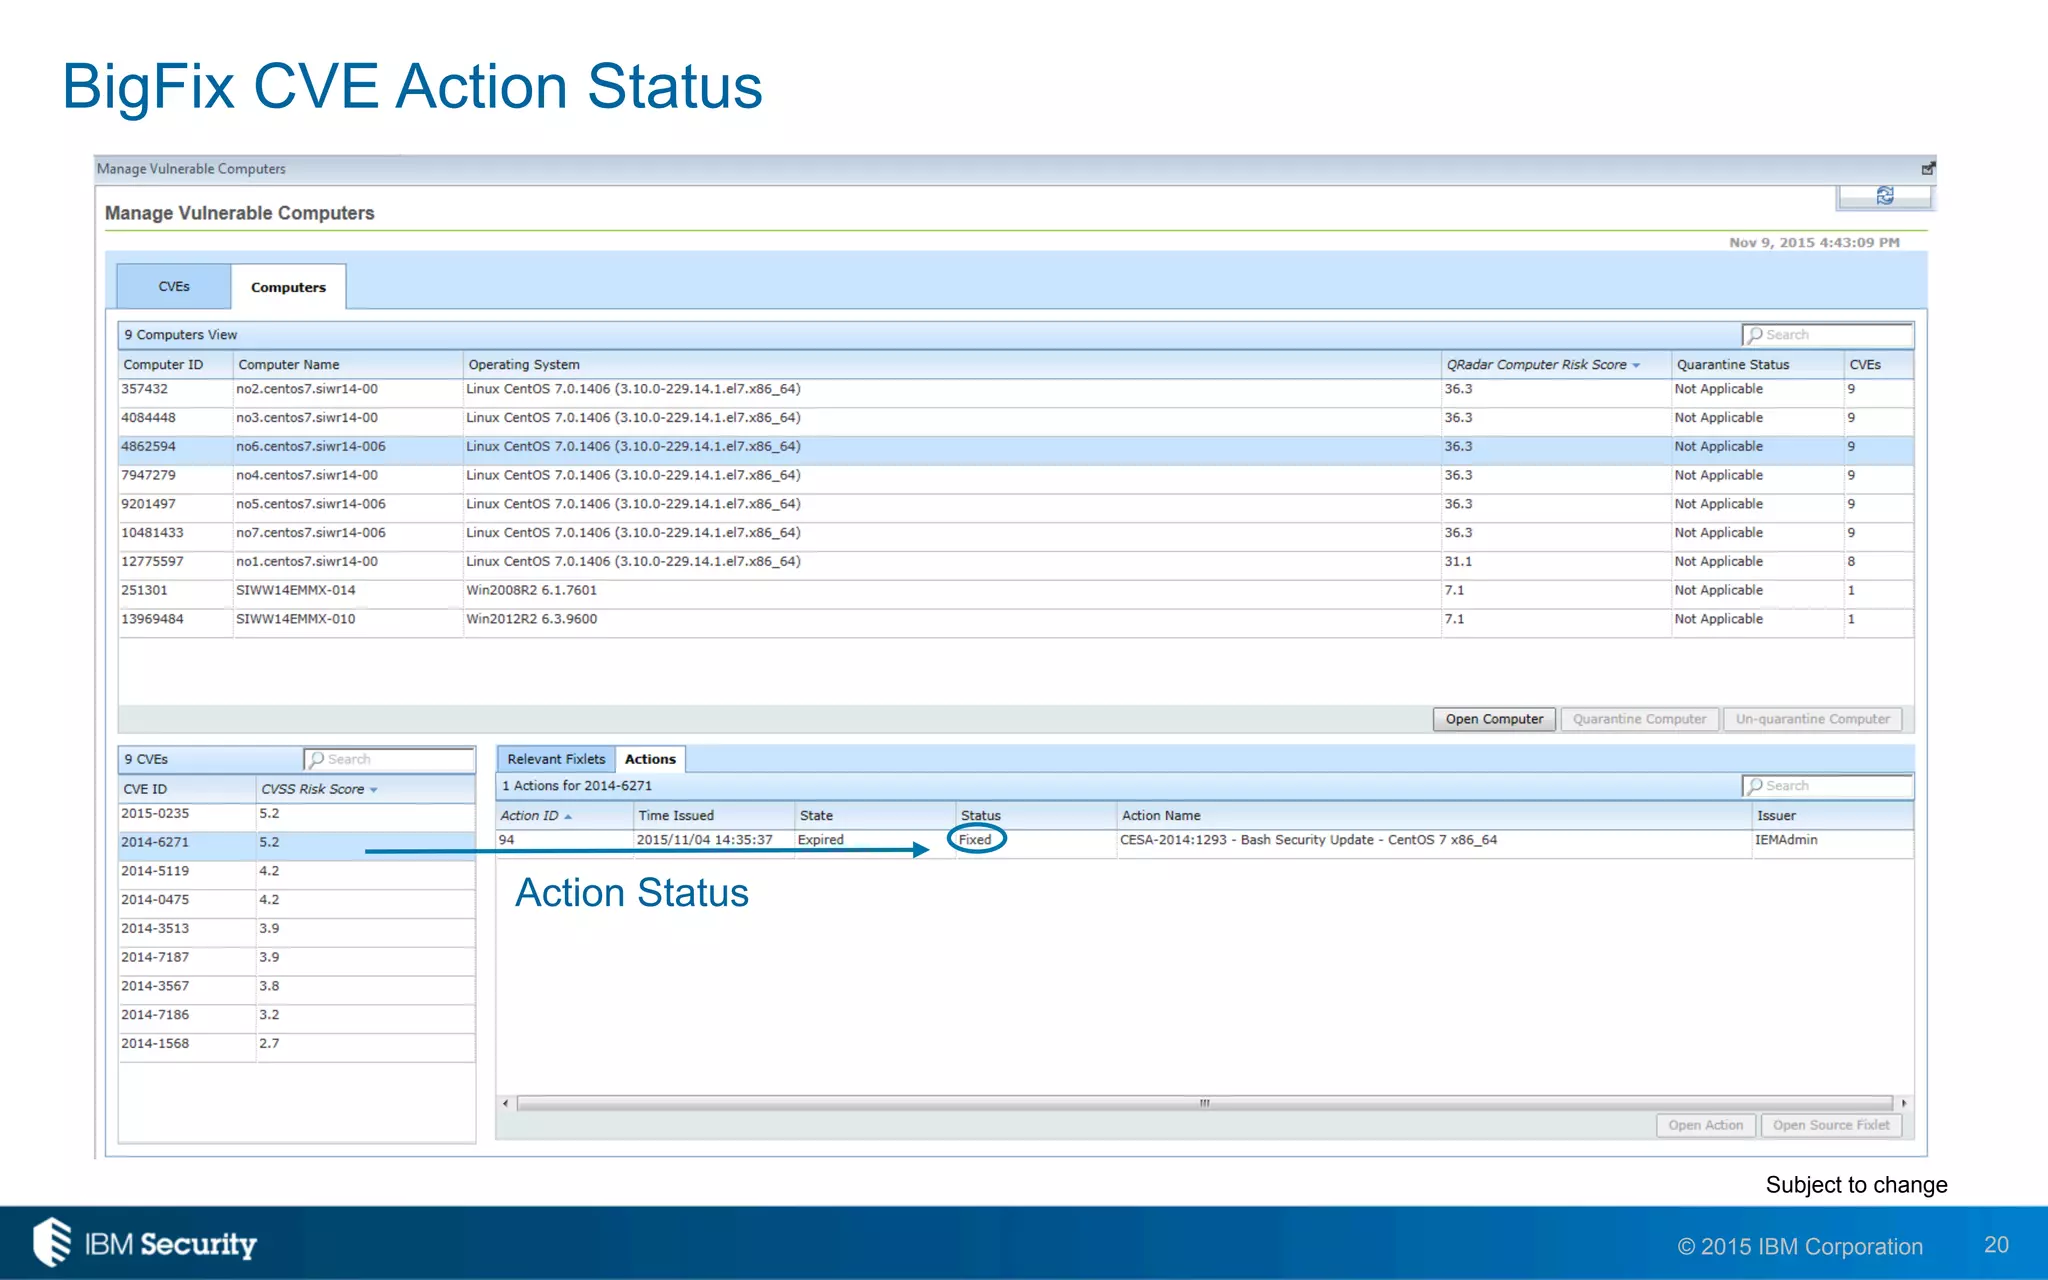
Task: Click the left arrow of Actions horizontal scrollbar
Action: 505,1103
